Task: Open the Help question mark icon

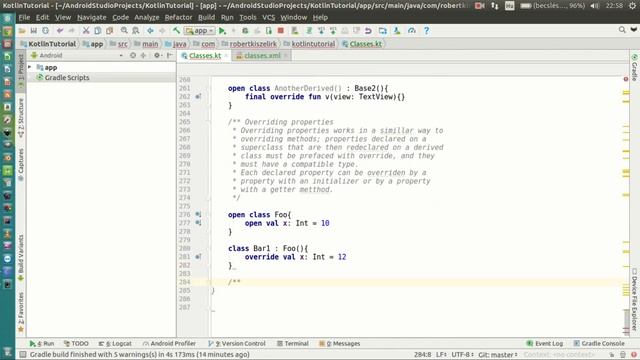Action: [427, 31]
